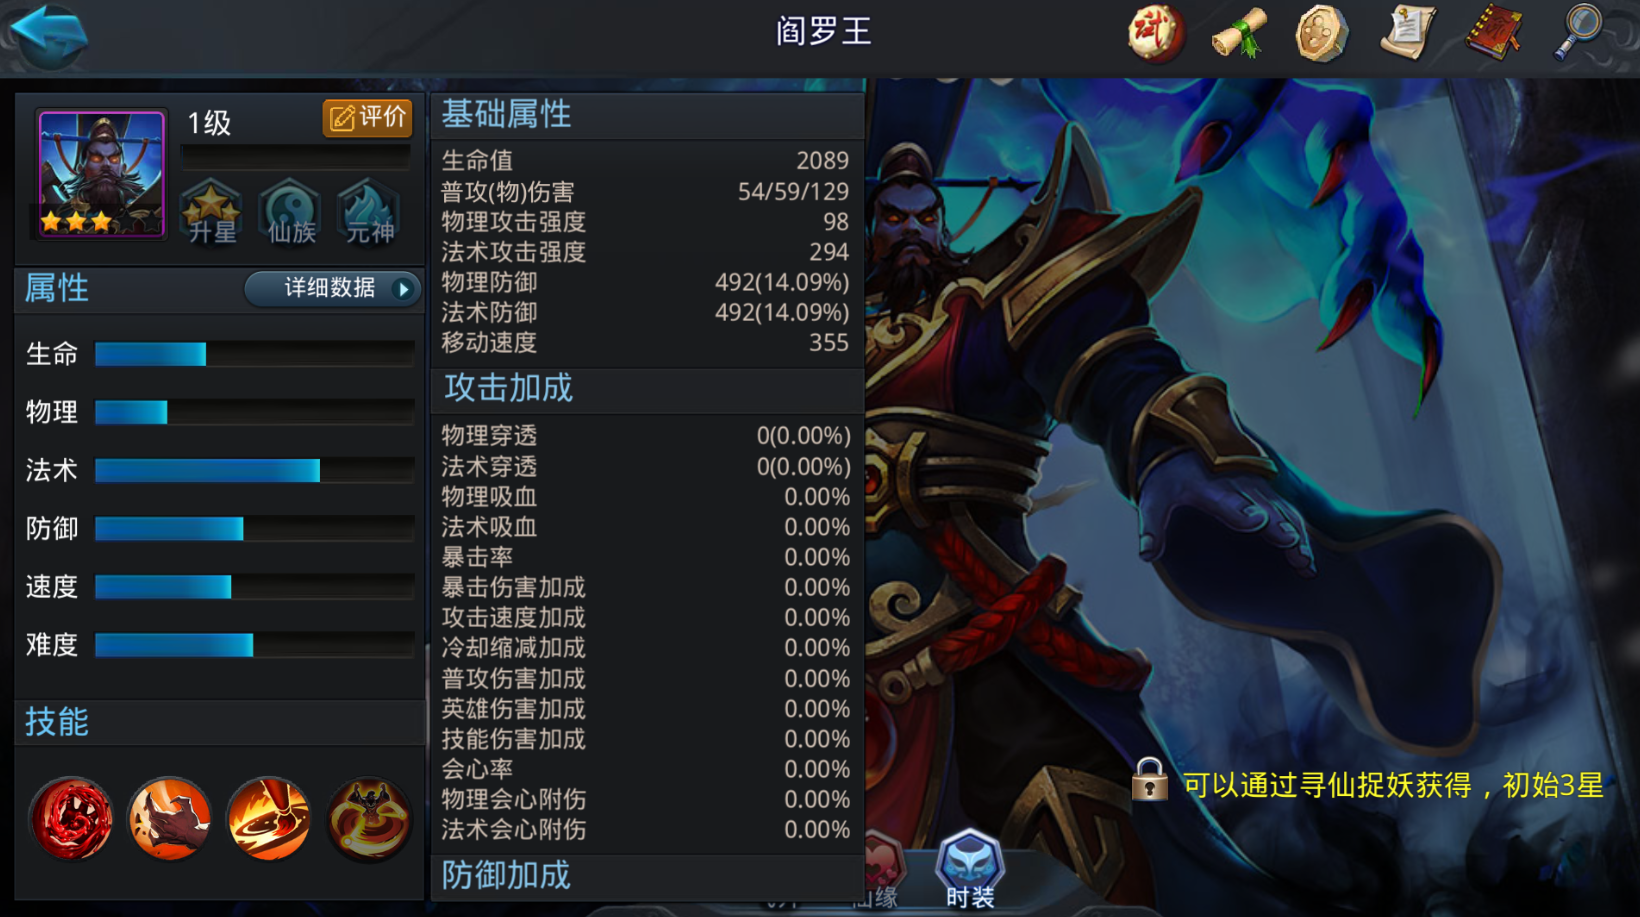Tap the second skill icon with beast

(x=170, y=819)
